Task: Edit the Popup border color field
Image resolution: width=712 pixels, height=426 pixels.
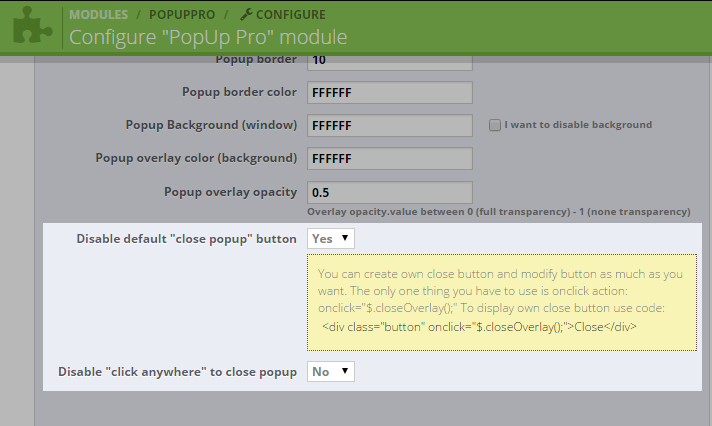Action: click(390, 93)
